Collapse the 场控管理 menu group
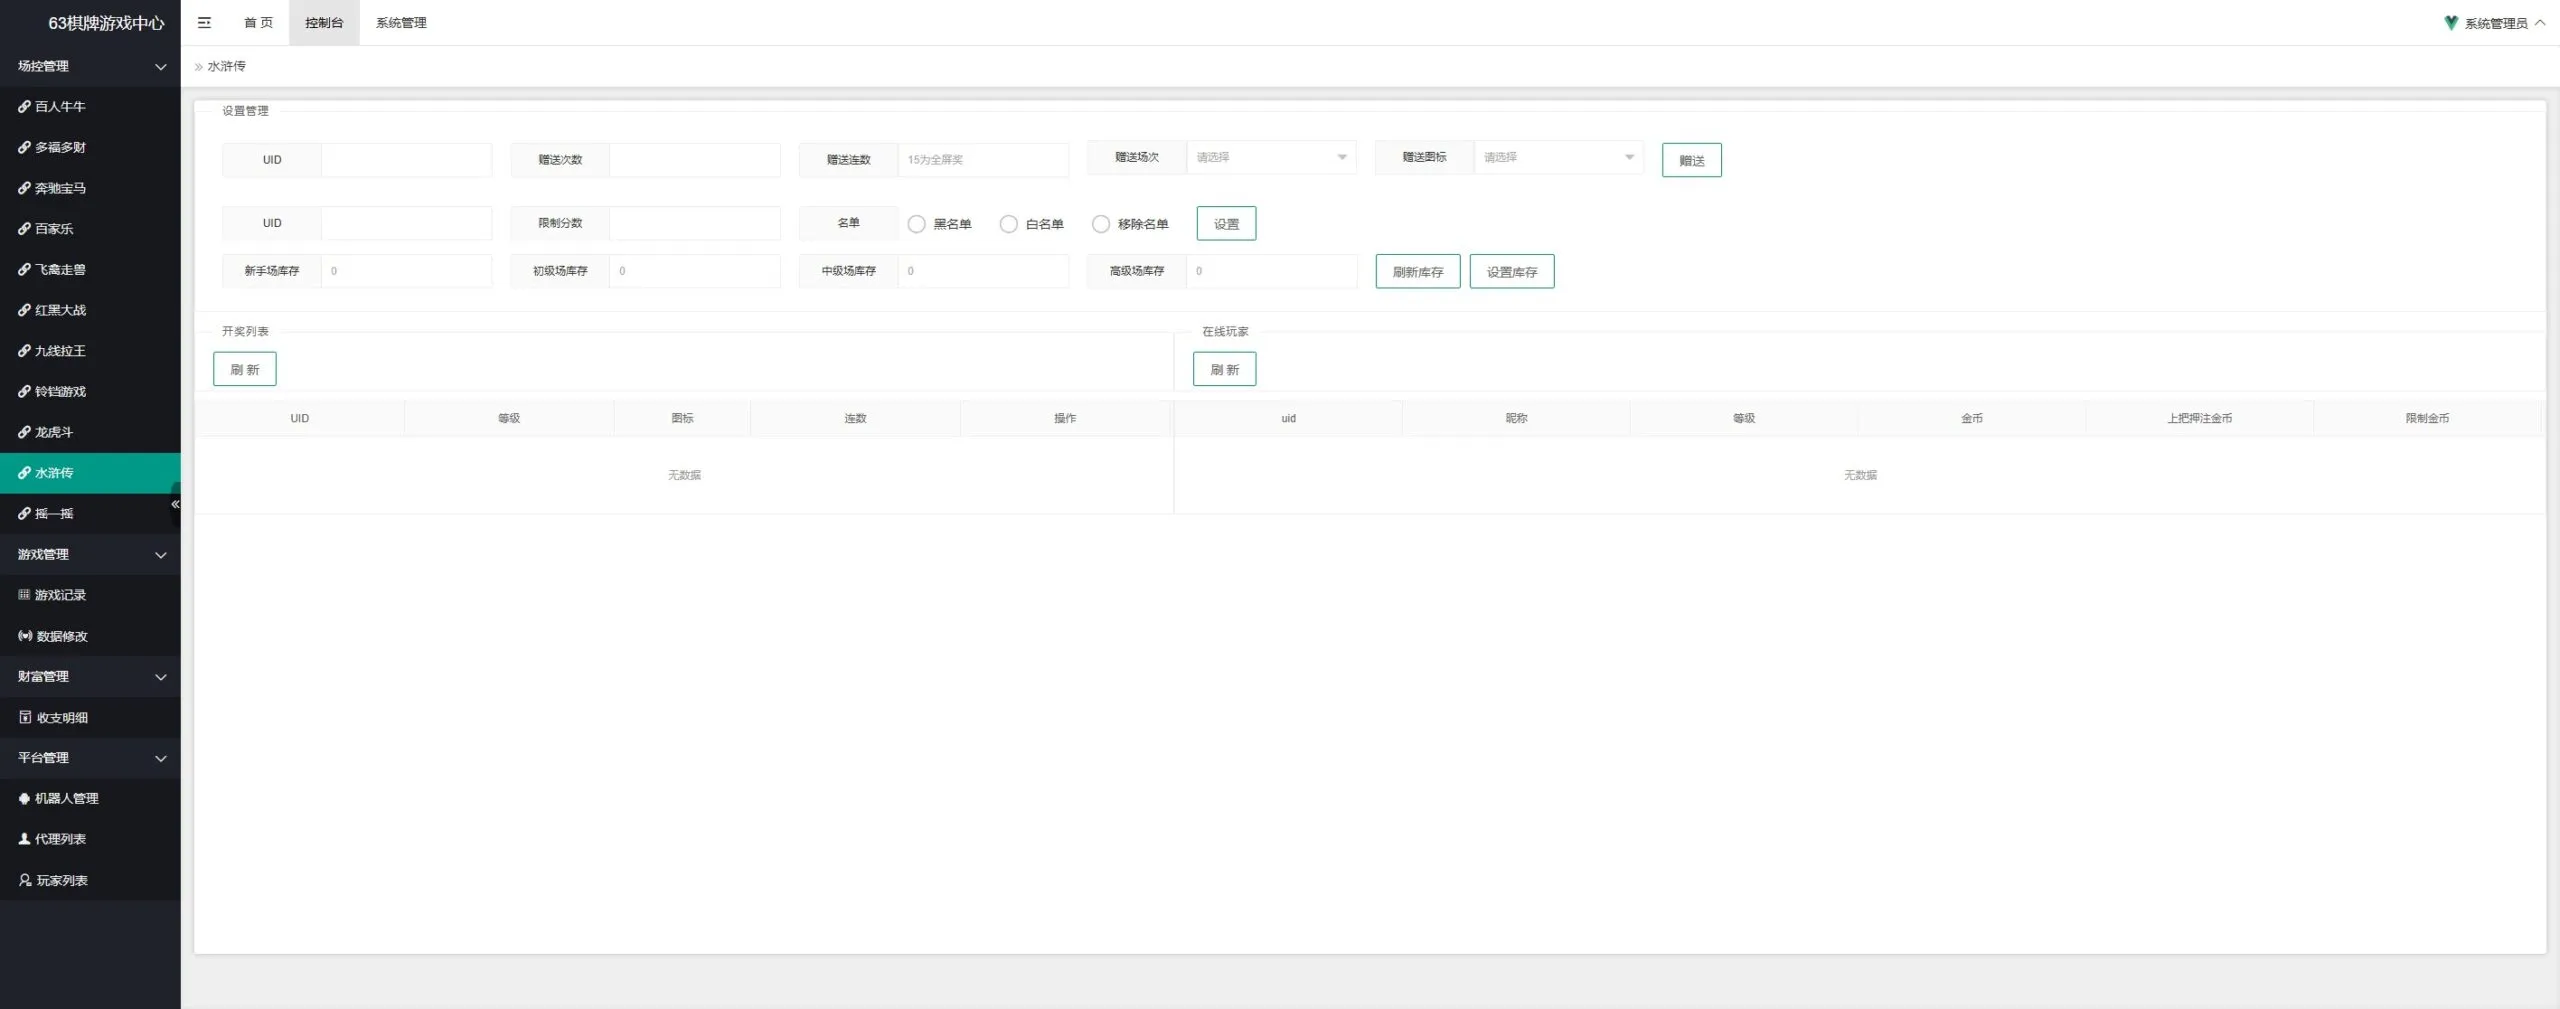The width and height of the screenshot is (2560, 1009). (90, 66)
